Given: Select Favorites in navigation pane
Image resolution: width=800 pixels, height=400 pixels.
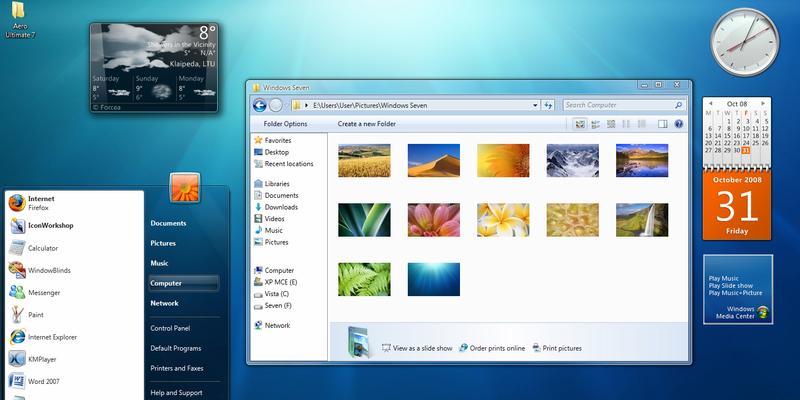Looking at the screenshot, I should click(272, 140).
